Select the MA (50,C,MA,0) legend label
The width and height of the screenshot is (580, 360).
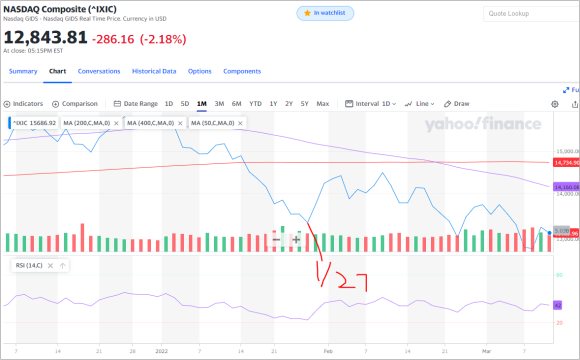212,123
